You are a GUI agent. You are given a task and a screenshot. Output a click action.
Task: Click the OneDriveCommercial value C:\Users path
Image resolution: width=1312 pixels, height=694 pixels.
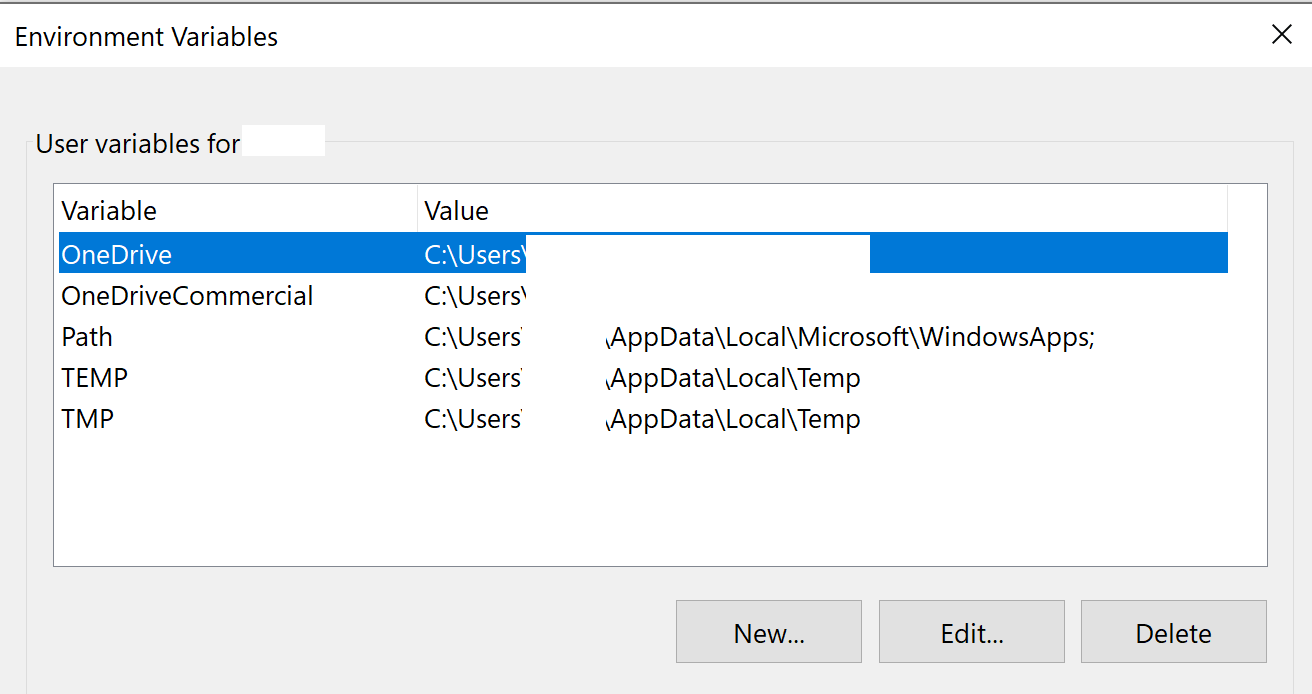474,296
